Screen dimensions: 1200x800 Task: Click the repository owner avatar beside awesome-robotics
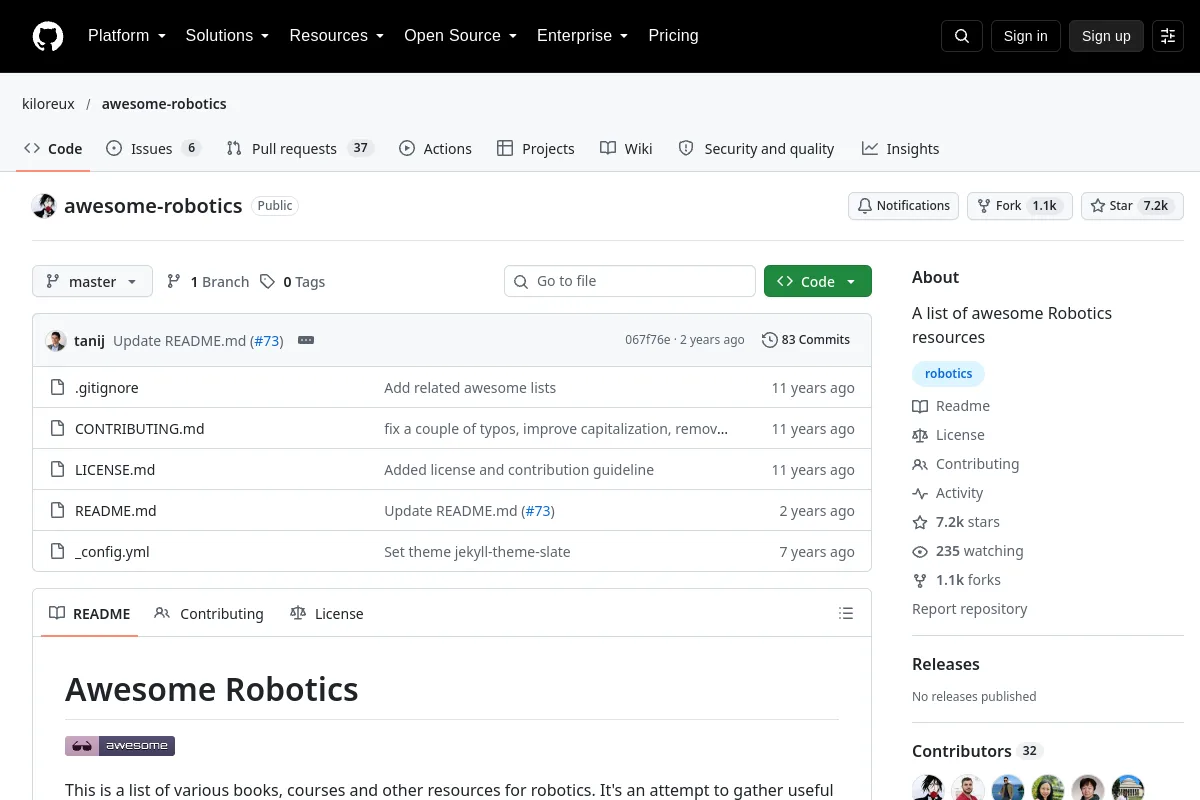(44, 206)
